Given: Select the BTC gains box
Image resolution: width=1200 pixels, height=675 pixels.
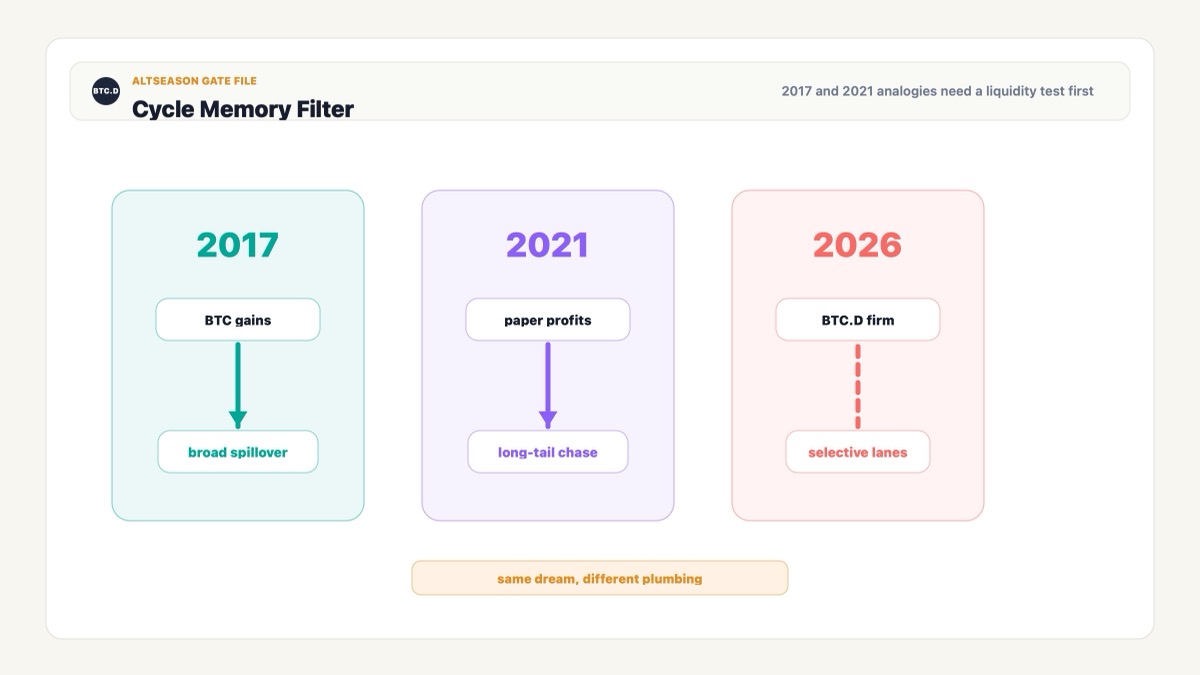Looking at the screenshot, I should tap(238, 320).
